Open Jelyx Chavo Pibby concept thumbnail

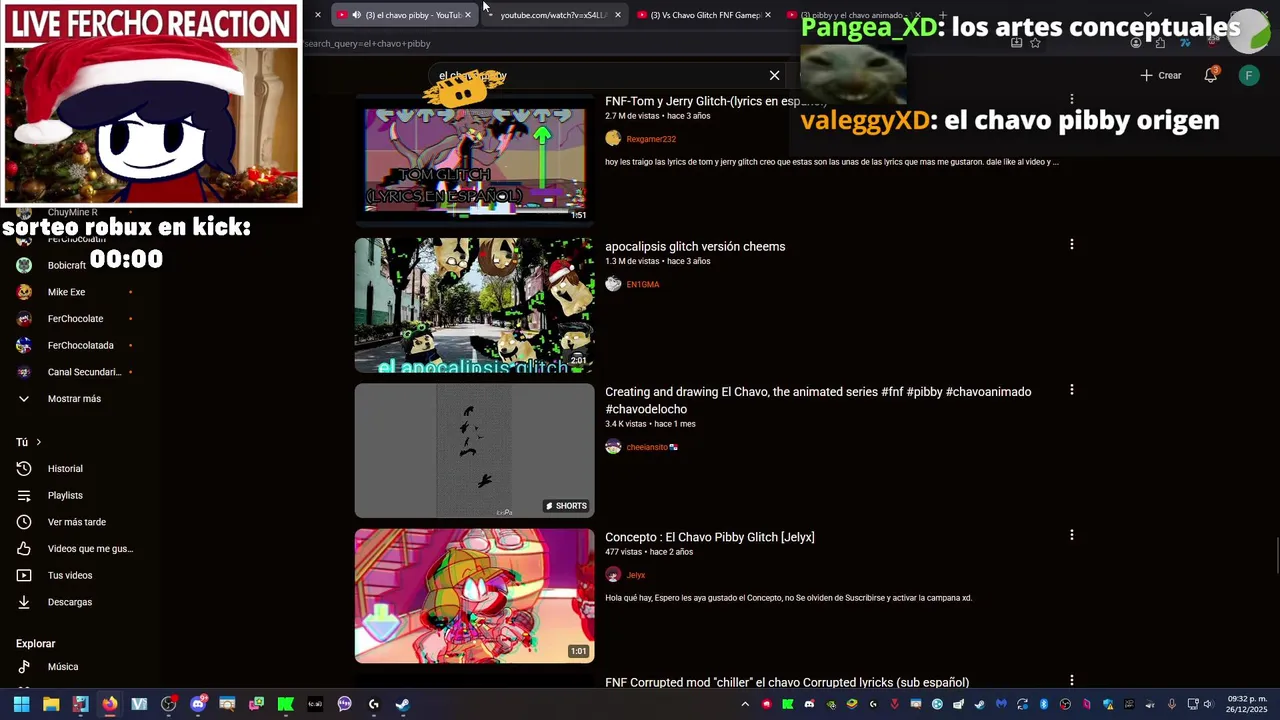[474, 596]
